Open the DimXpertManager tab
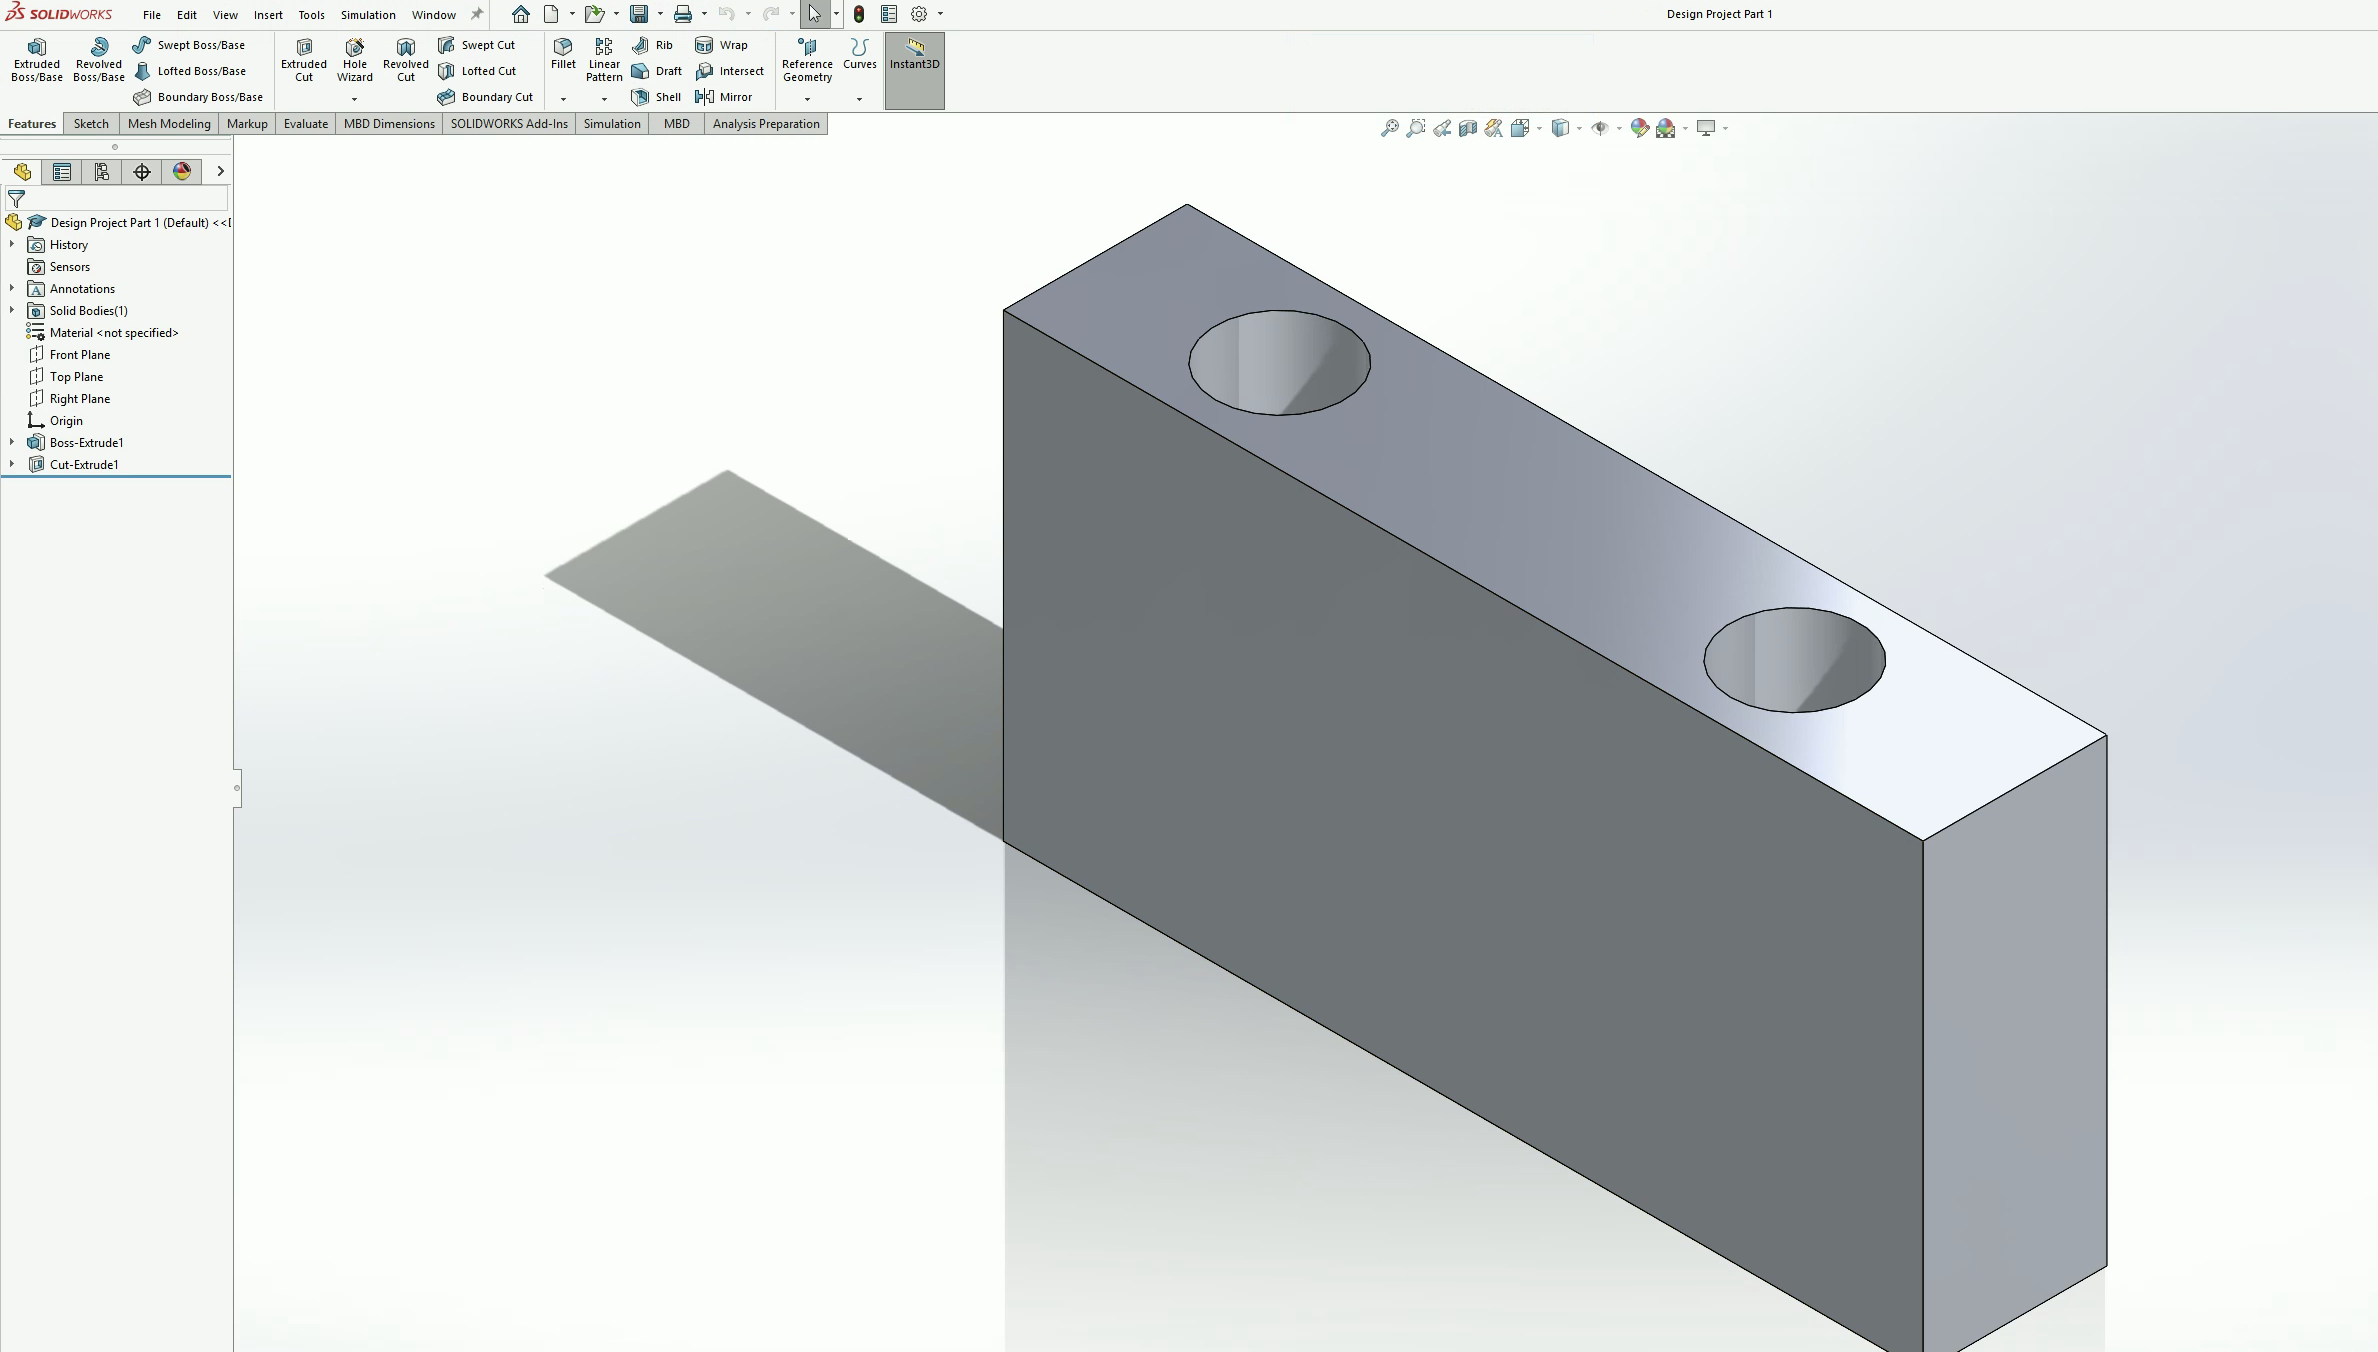This screenshot has height=1352, width=2378. (142, 172)
